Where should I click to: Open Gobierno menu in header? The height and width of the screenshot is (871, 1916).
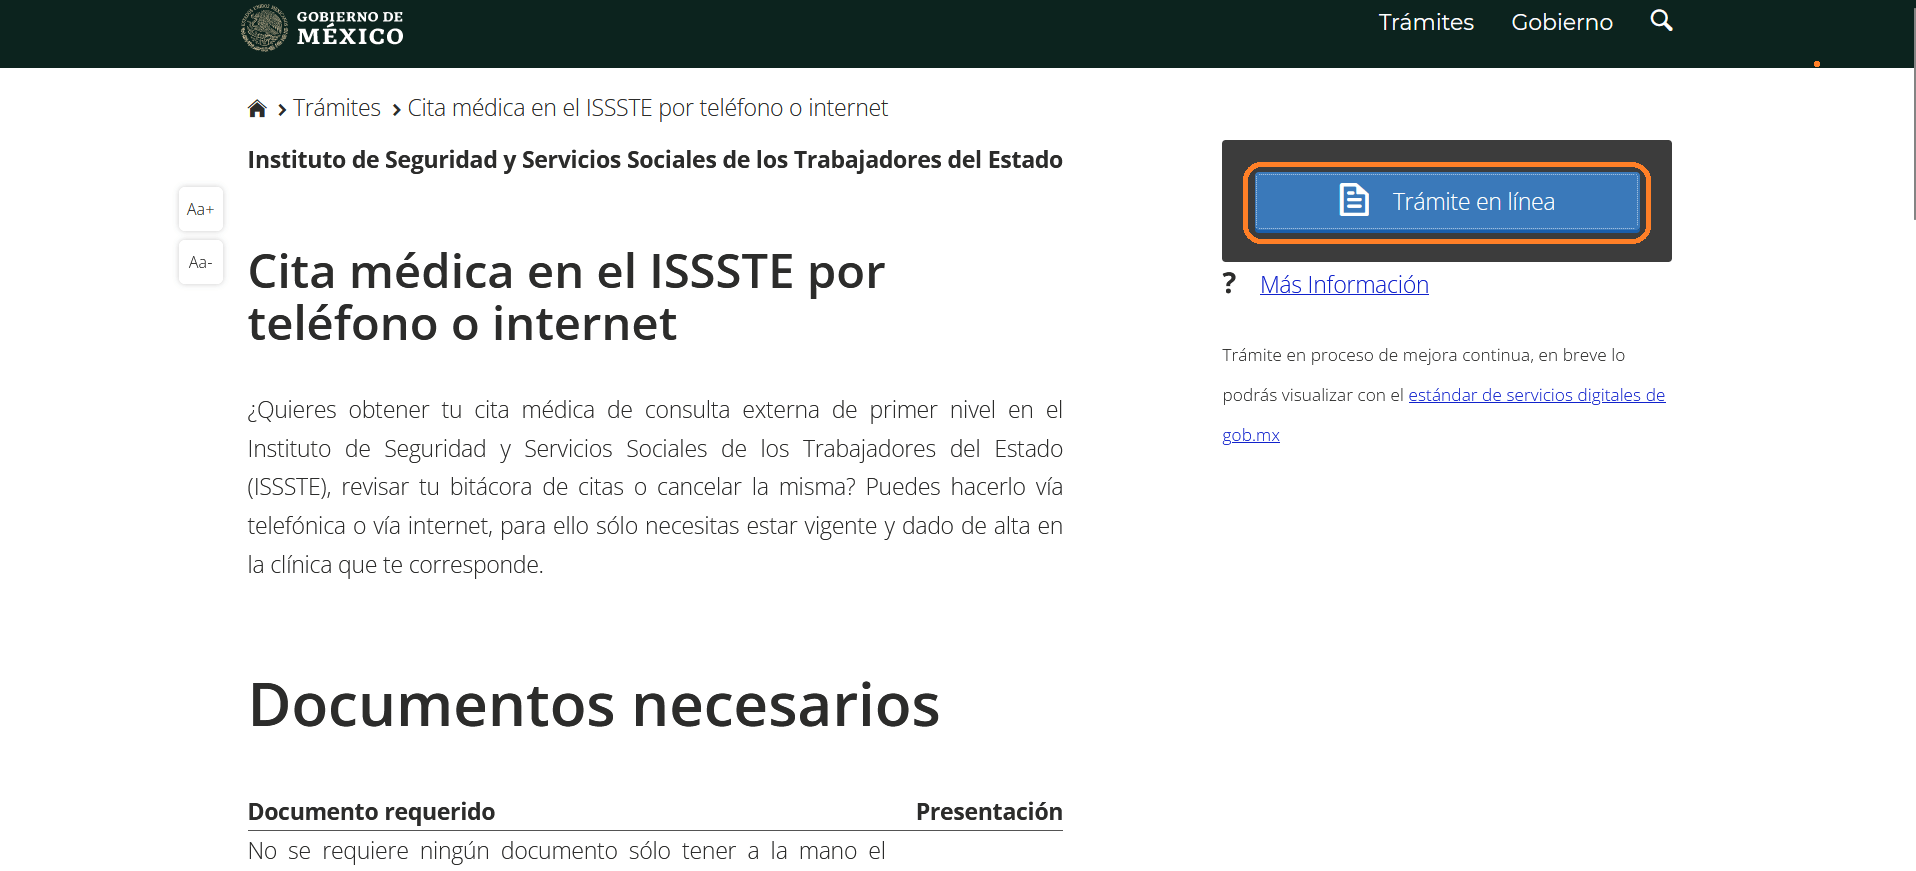(1562, 22)
